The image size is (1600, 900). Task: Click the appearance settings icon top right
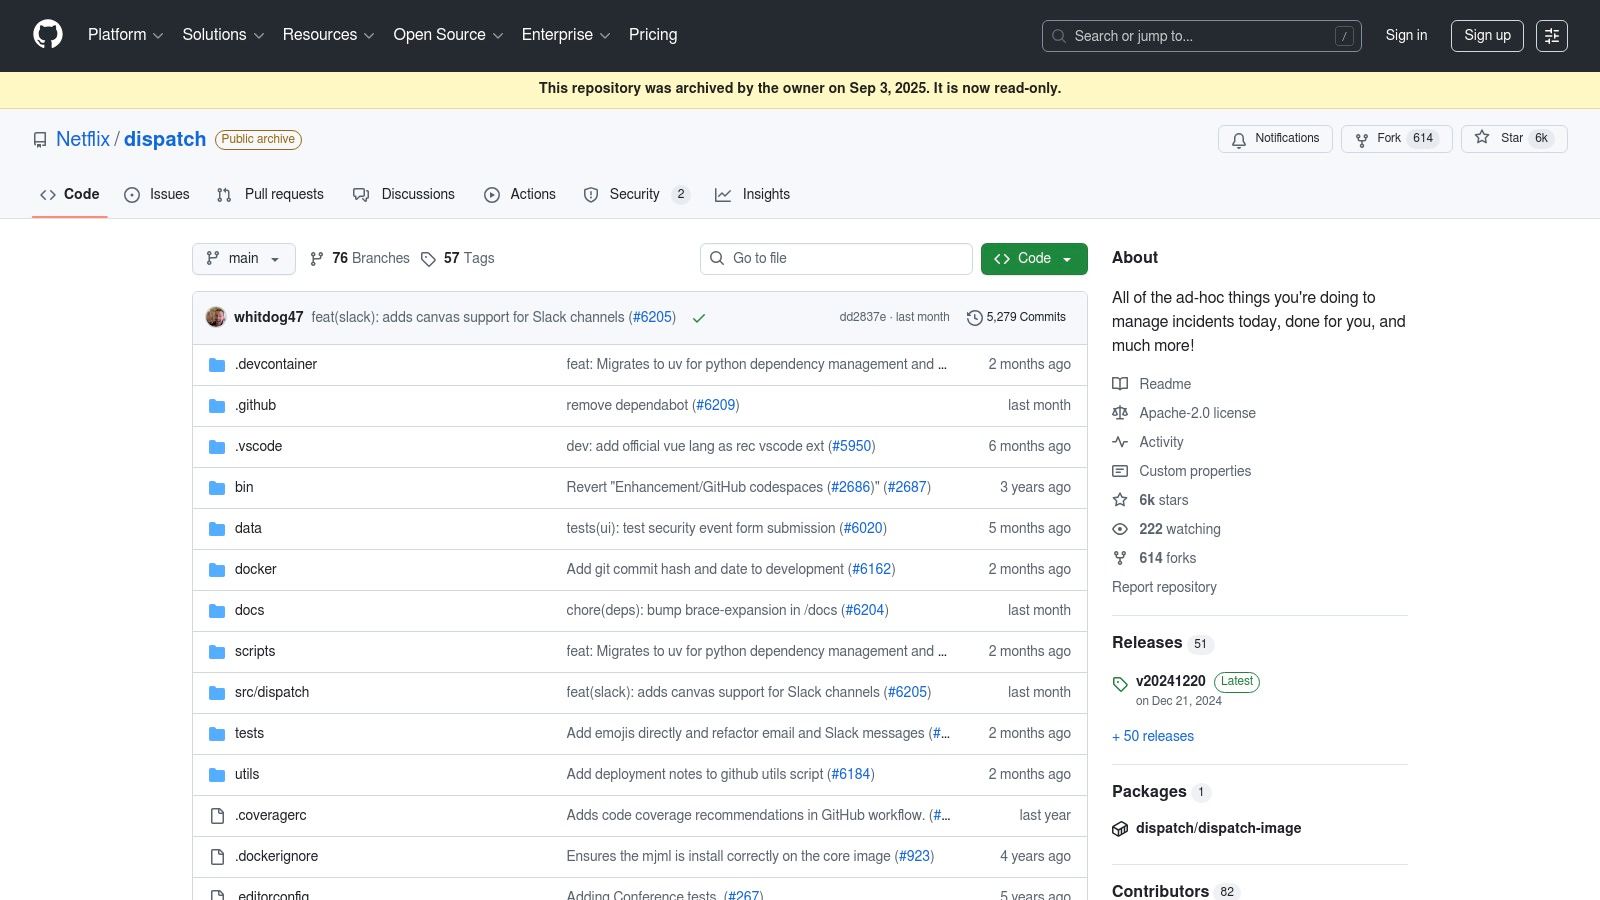click(x=1551, y=36)
